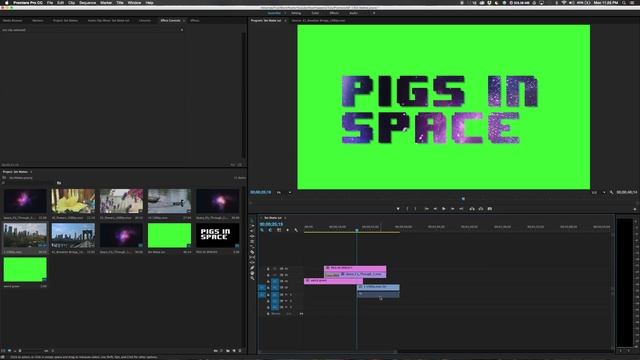Open Effect Controls panel menu
The height and width of the screenshot is (360, 640).
[184, 20]
